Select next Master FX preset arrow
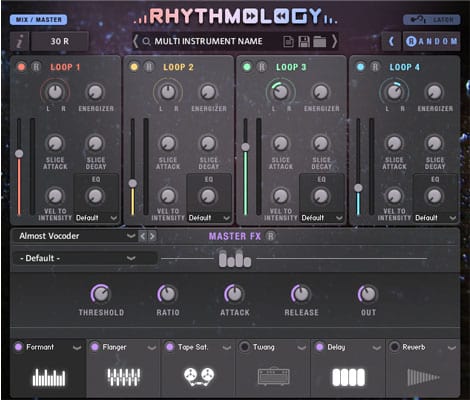 [152, 236]
